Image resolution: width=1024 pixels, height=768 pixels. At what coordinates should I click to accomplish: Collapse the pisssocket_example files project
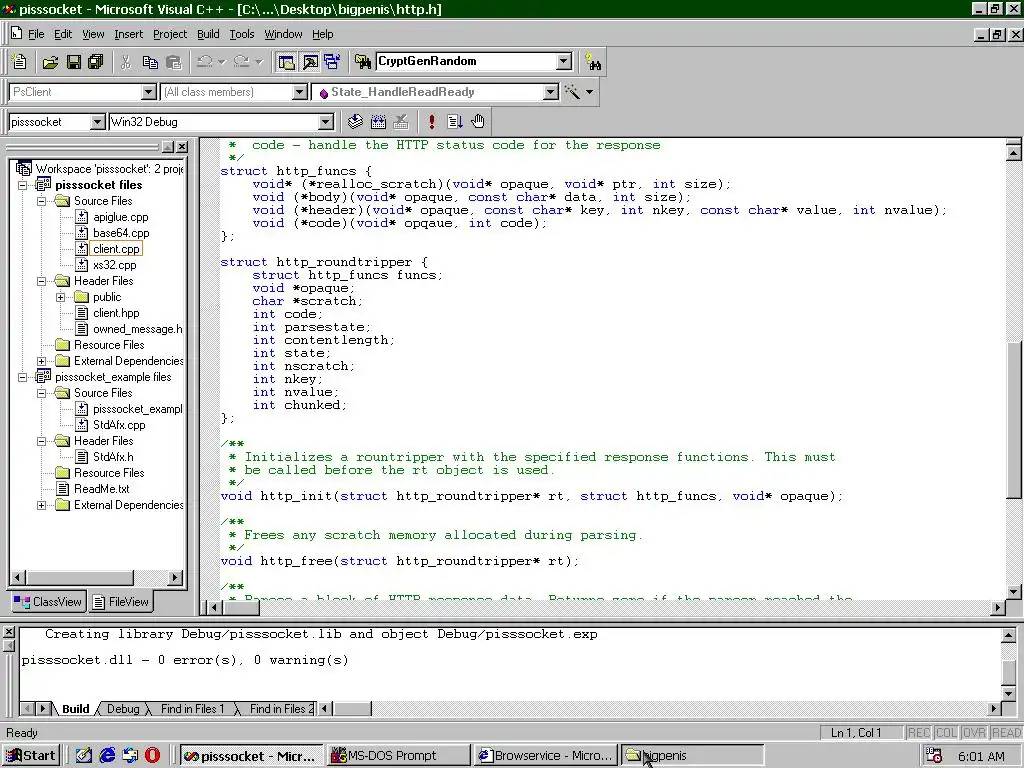pos(23,377)
